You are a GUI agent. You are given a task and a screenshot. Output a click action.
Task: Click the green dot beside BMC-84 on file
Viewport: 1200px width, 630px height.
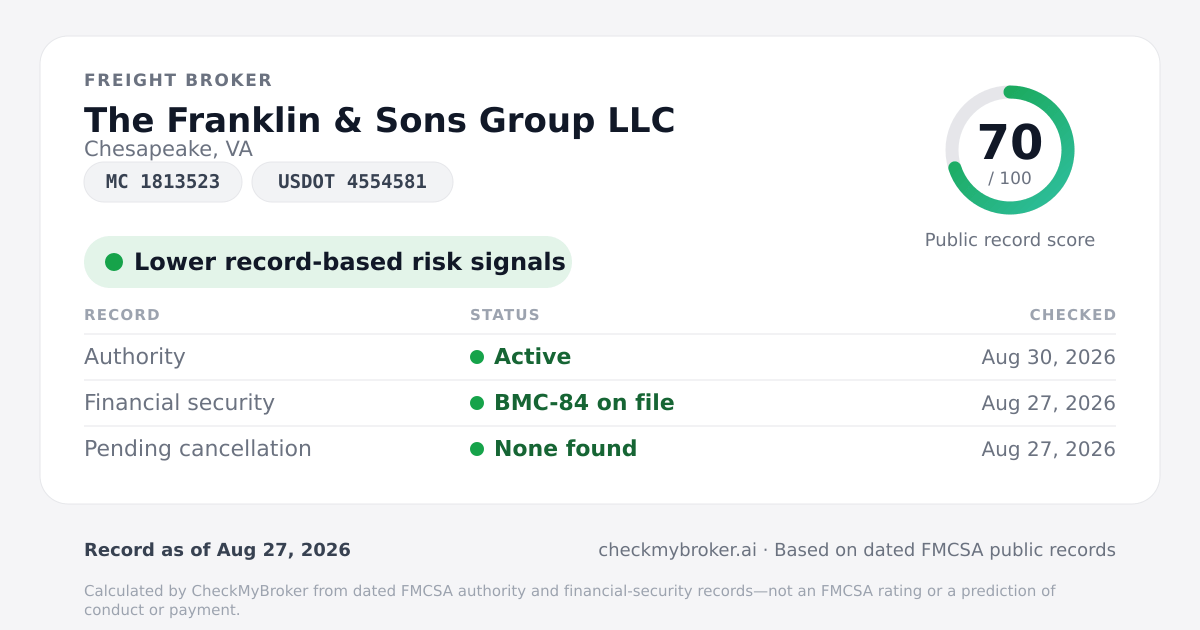coord(477,403)
